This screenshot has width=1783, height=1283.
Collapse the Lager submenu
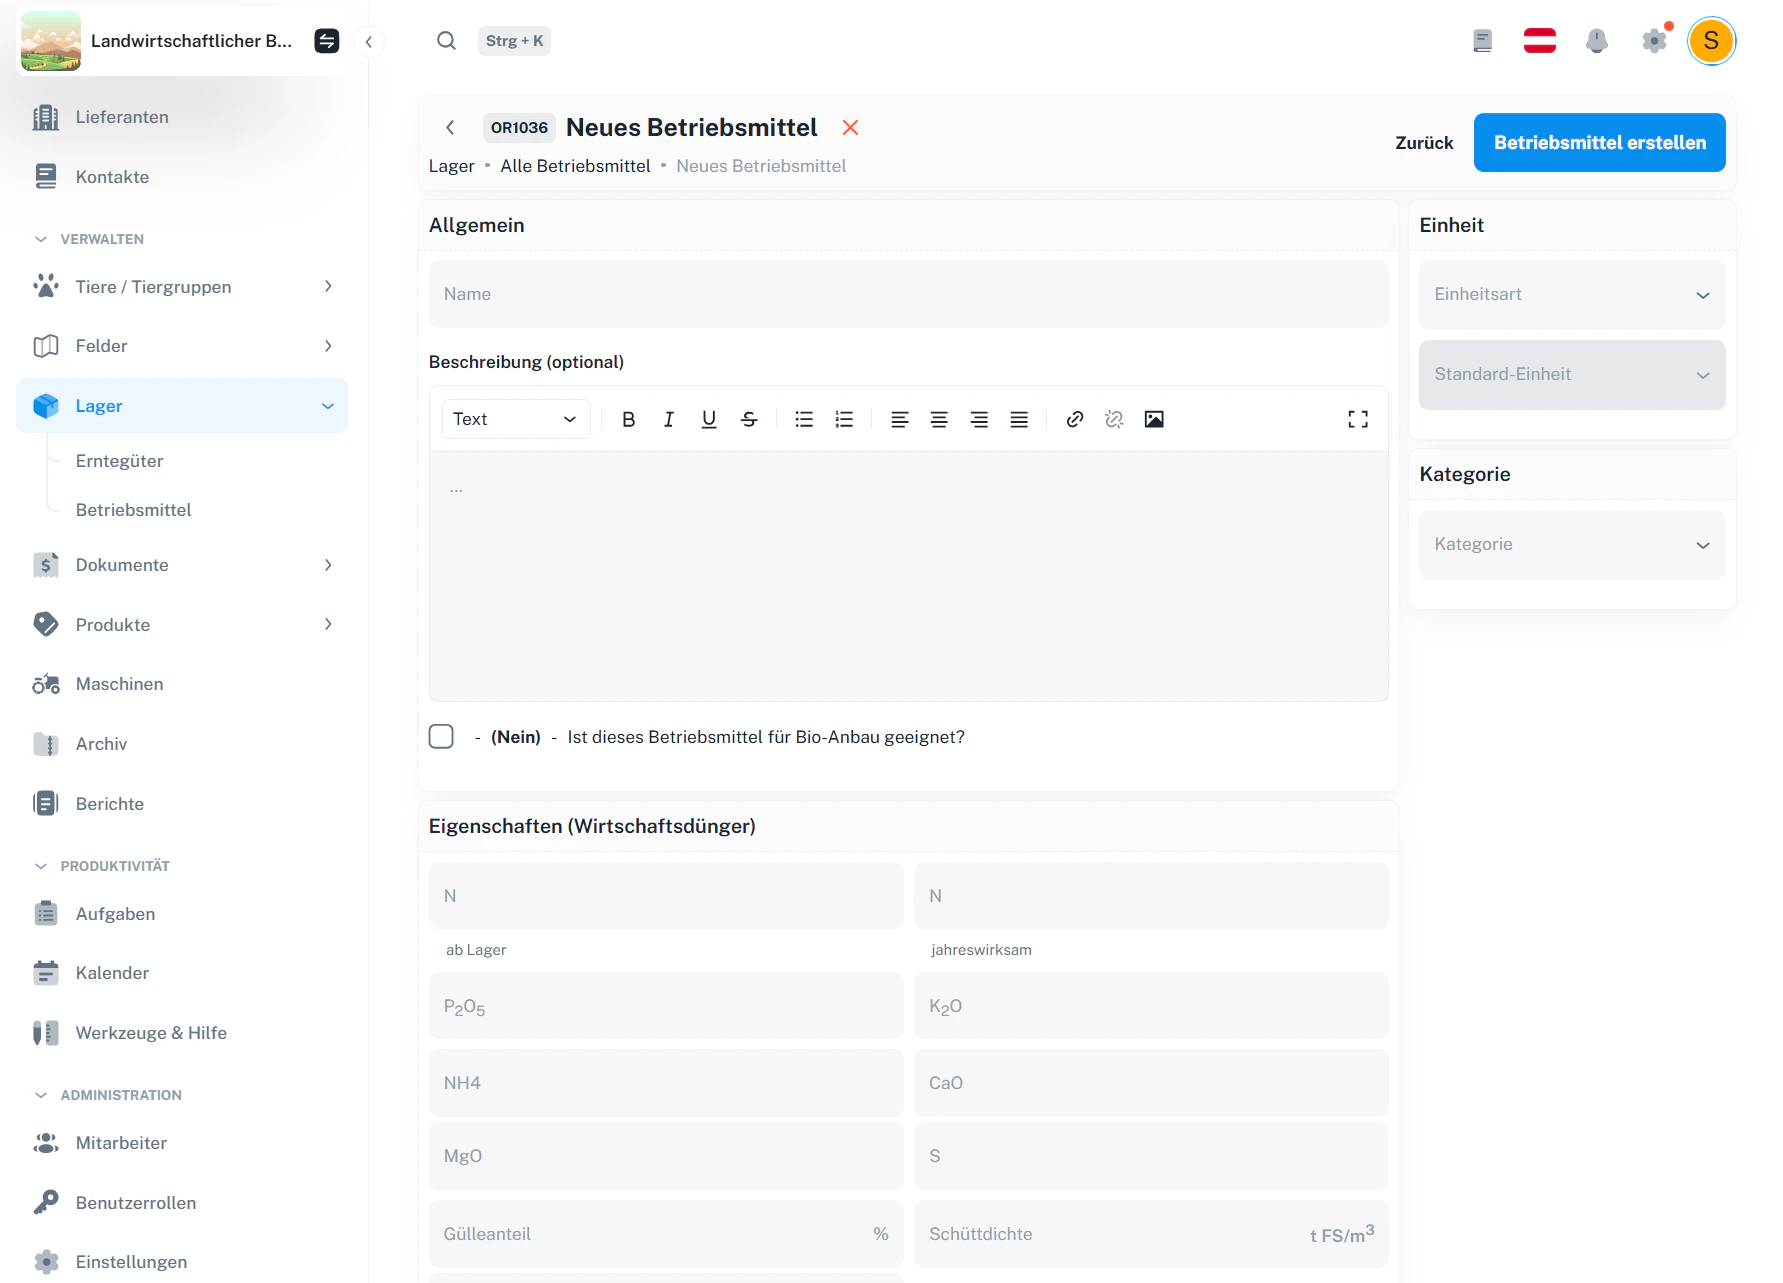point(328,406)
